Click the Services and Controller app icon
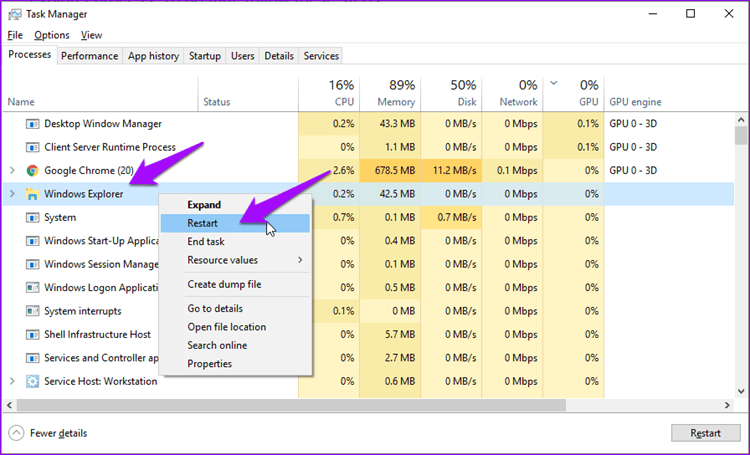The image size is (750, 455). [x=32, y=358]
